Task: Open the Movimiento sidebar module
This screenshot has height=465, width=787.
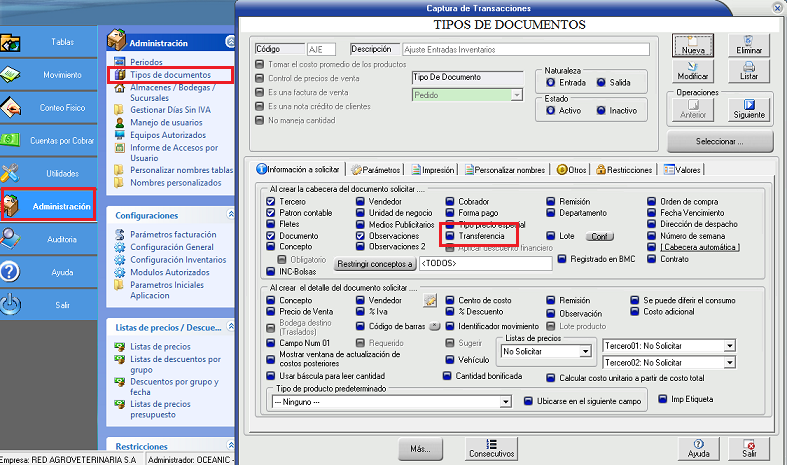Action: pyautogui.click(x=14, y=75)
